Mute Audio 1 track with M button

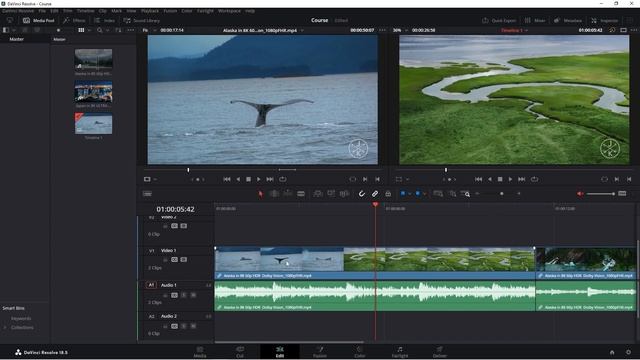coord(193,295)
